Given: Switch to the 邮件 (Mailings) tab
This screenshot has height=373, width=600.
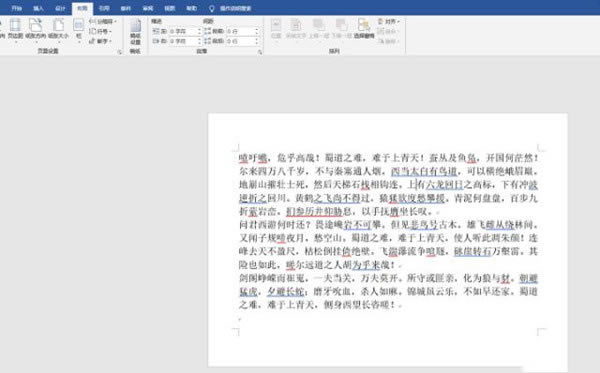Looking at the screenshot, I should 126,8.
